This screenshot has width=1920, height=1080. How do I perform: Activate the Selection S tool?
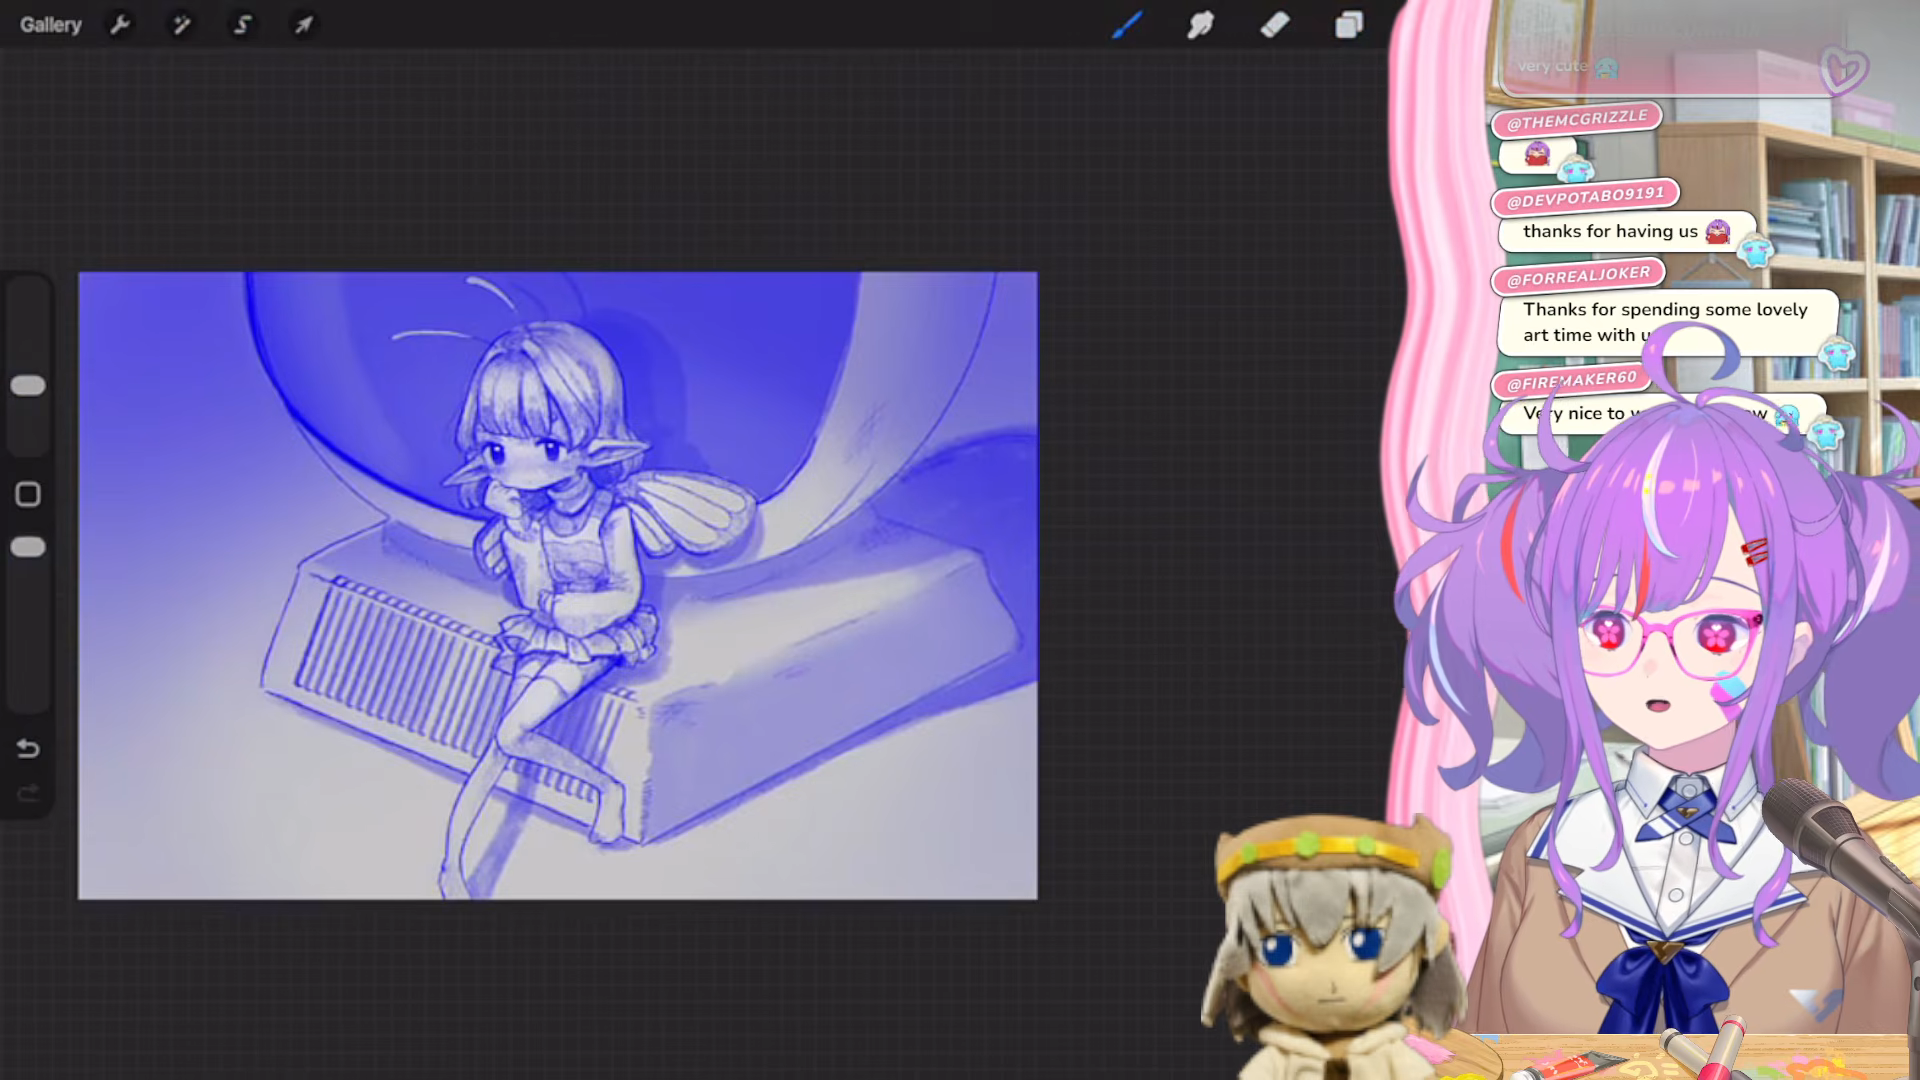click(x=242, y=25)
